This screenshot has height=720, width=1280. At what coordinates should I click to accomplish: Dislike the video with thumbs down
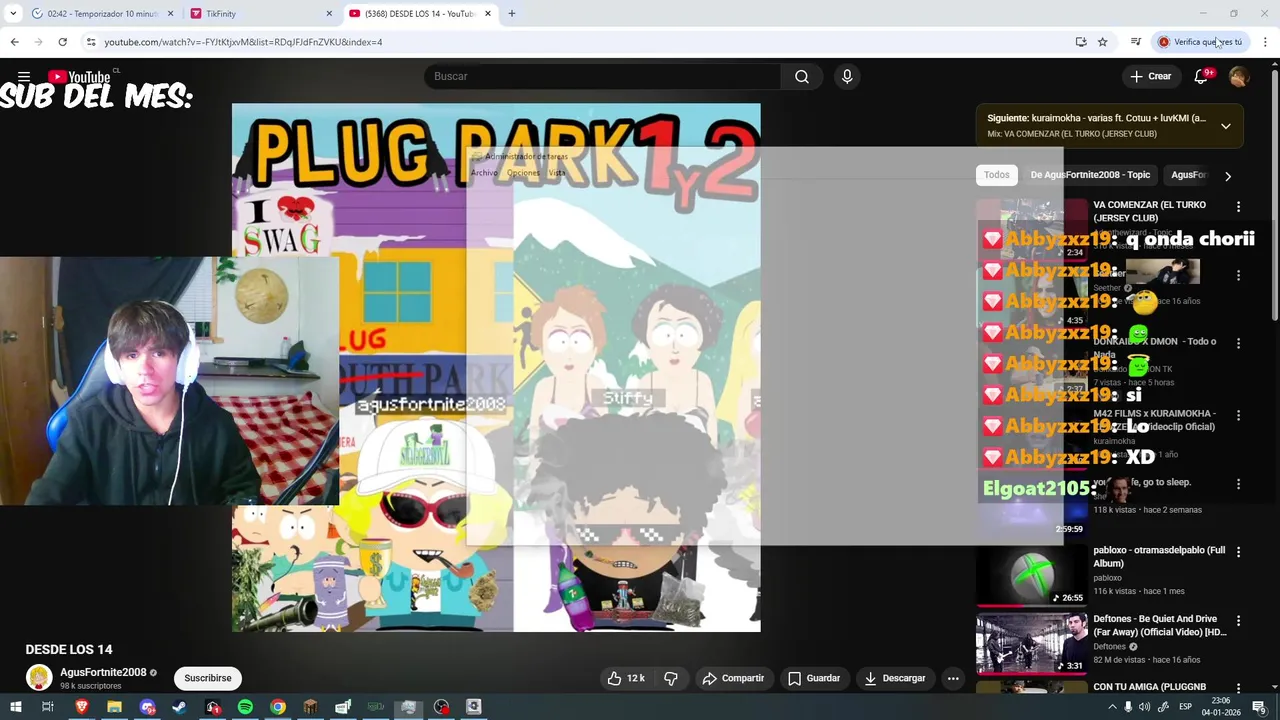[x=671, y=678]
